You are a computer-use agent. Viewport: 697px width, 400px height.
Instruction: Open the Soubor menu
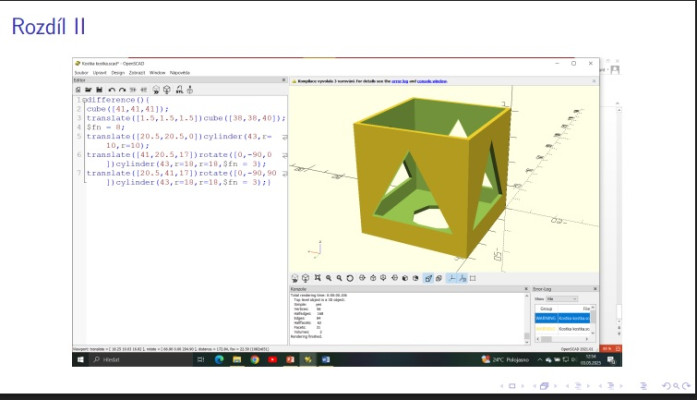(x=81, y=72)
